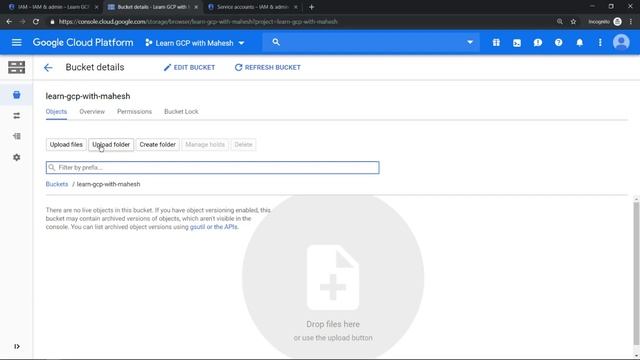
Task: Switch to the Overview tab
Action: pyautogui.click(x=92, y=111)
